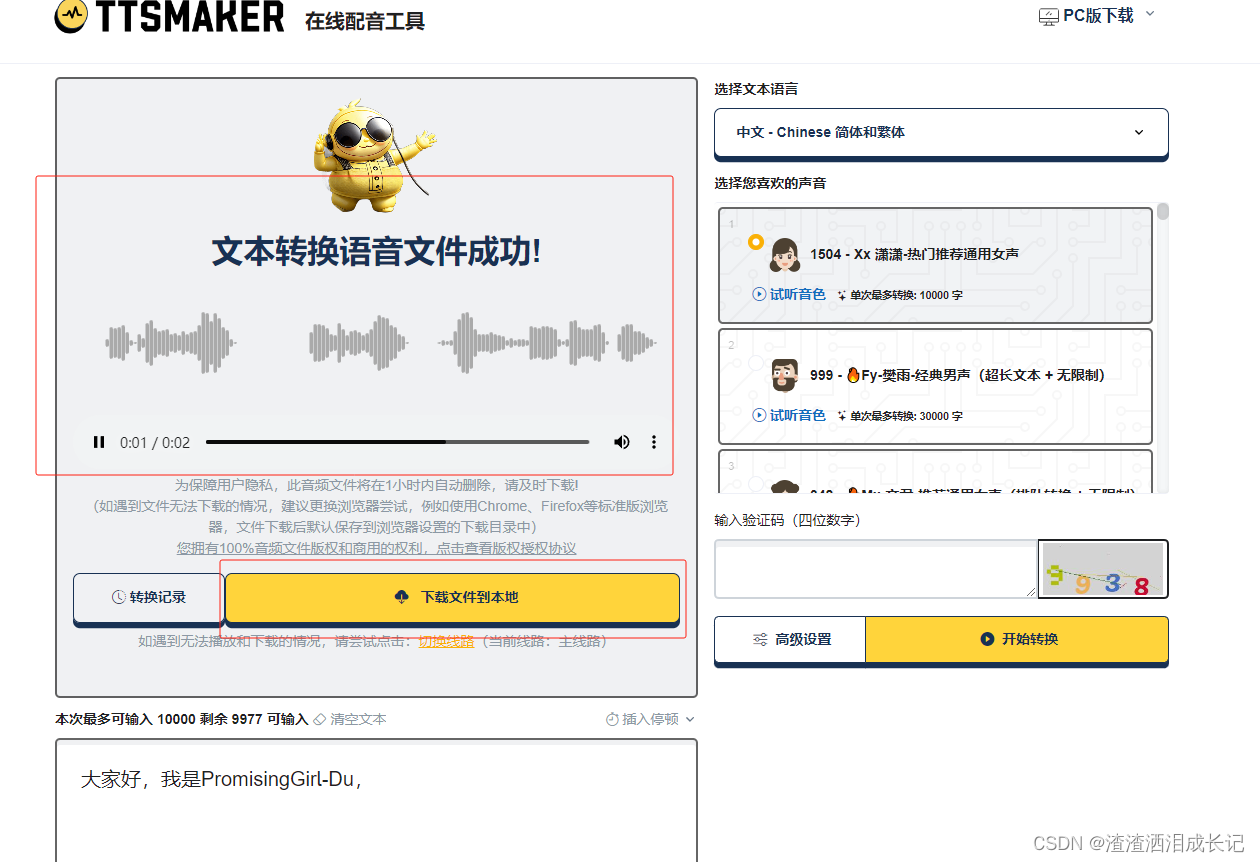Click the 文本转换语音文件成功! heading
1260x862 pixels.
tap(376, 252)
